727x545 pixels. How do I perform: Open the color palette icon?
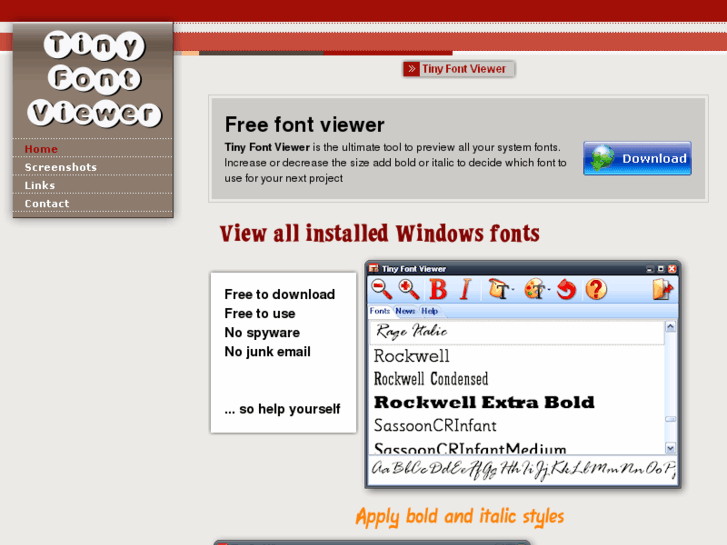pos(536,289)
